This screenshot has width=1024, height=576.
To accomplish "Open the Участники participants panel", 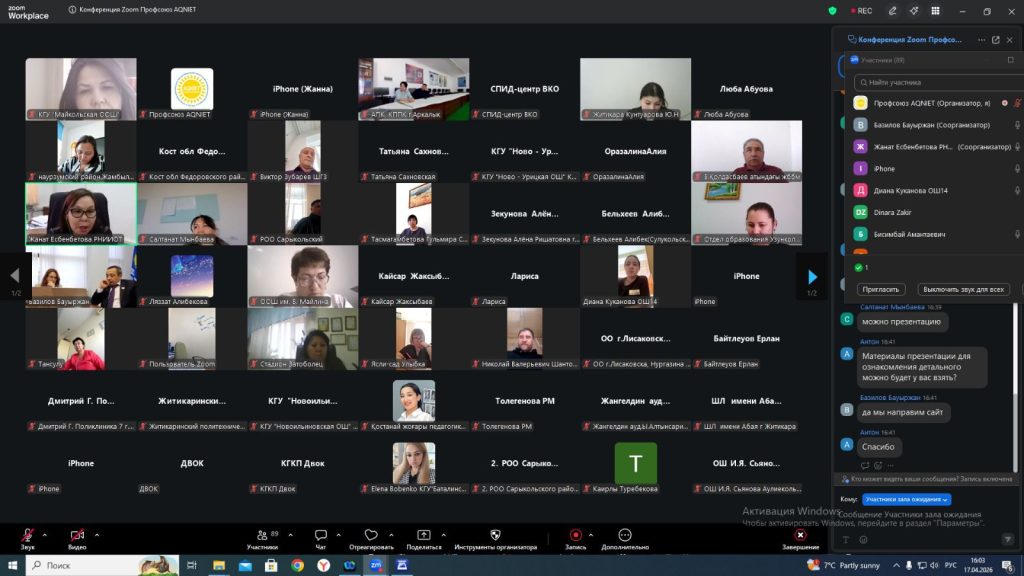I will (x=262, y=536).
